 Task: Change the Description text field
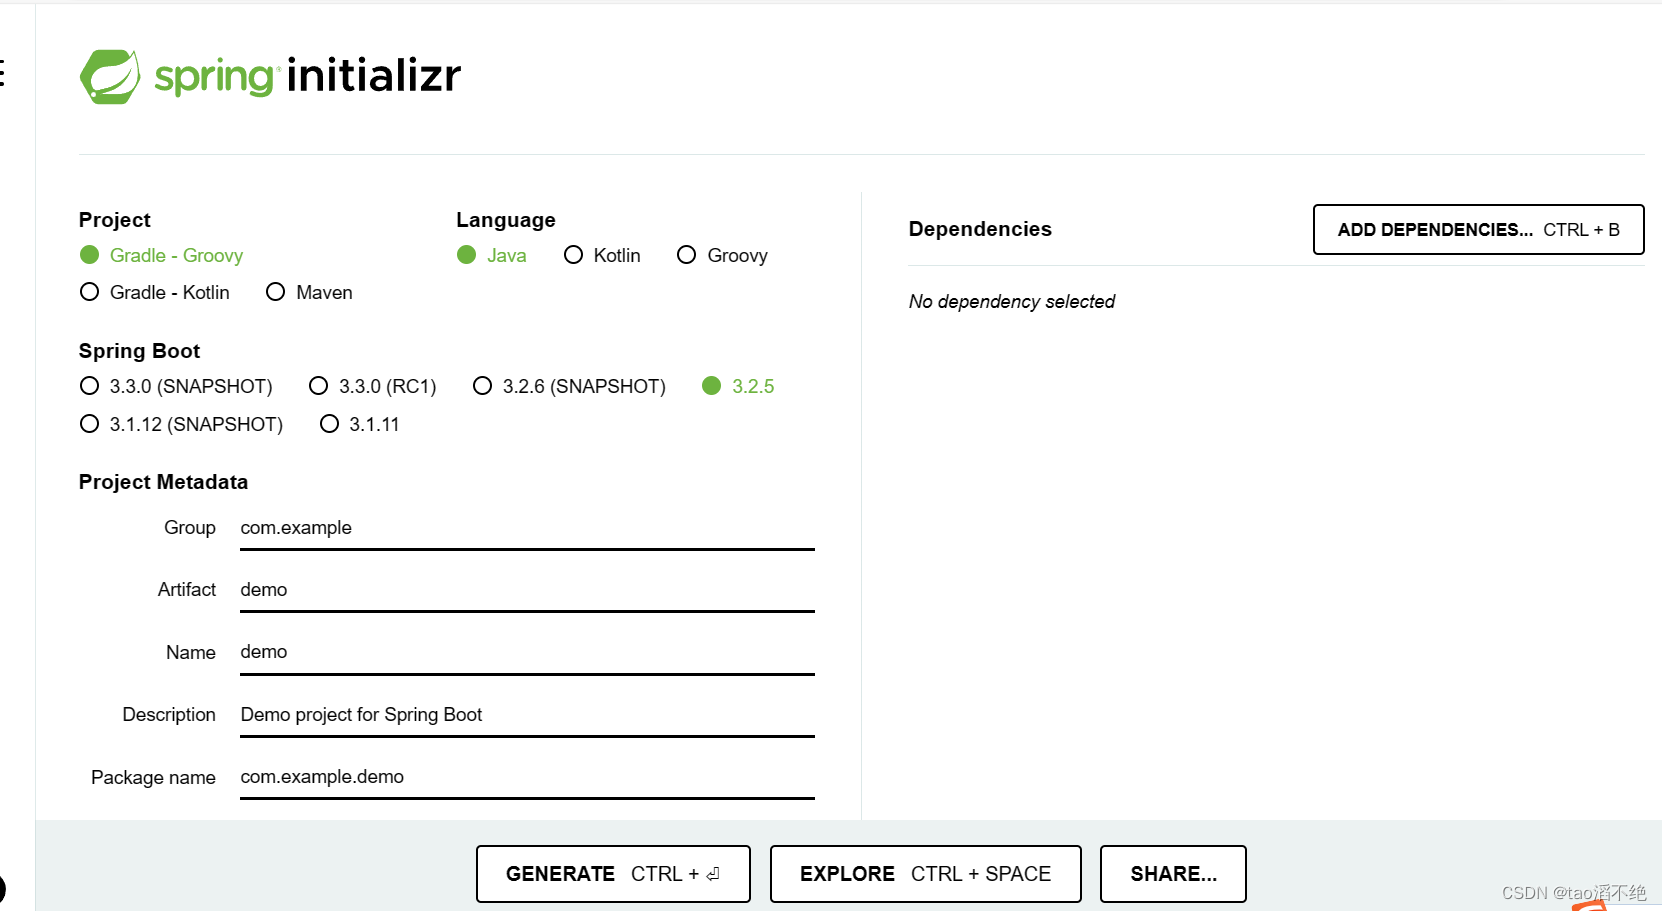point(527,715)
